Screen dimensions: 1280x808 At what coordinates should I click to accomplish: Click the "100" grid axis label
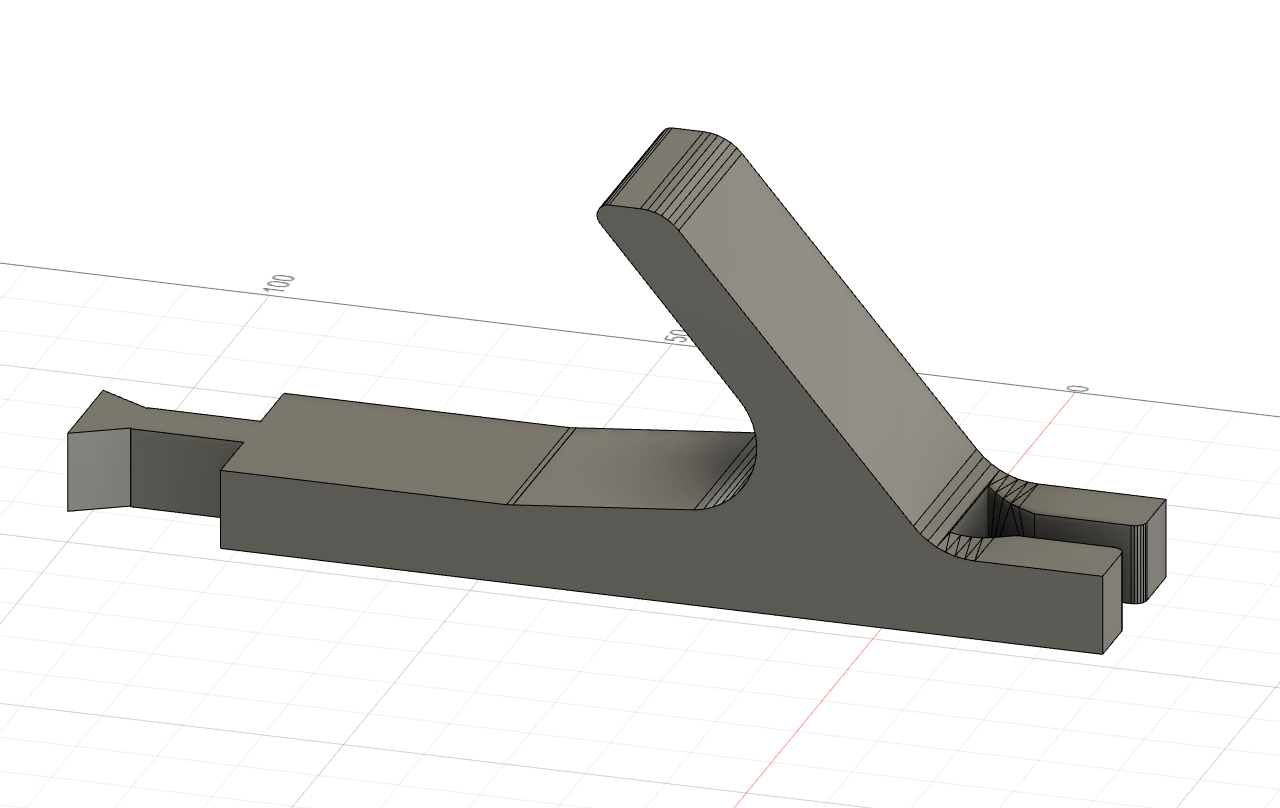[x=280, y=283]
